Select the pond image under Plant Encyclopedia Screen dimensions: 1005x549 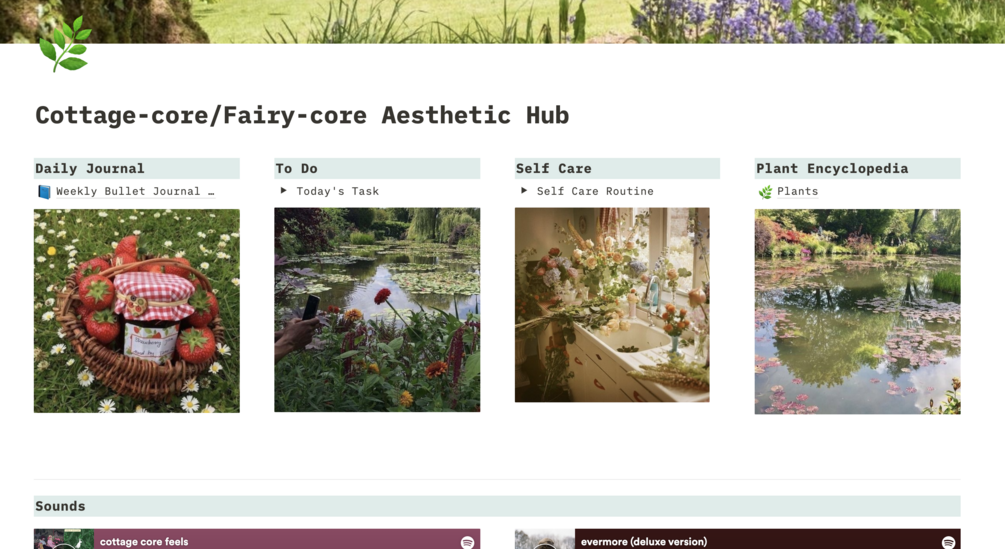tap(858, 311)
